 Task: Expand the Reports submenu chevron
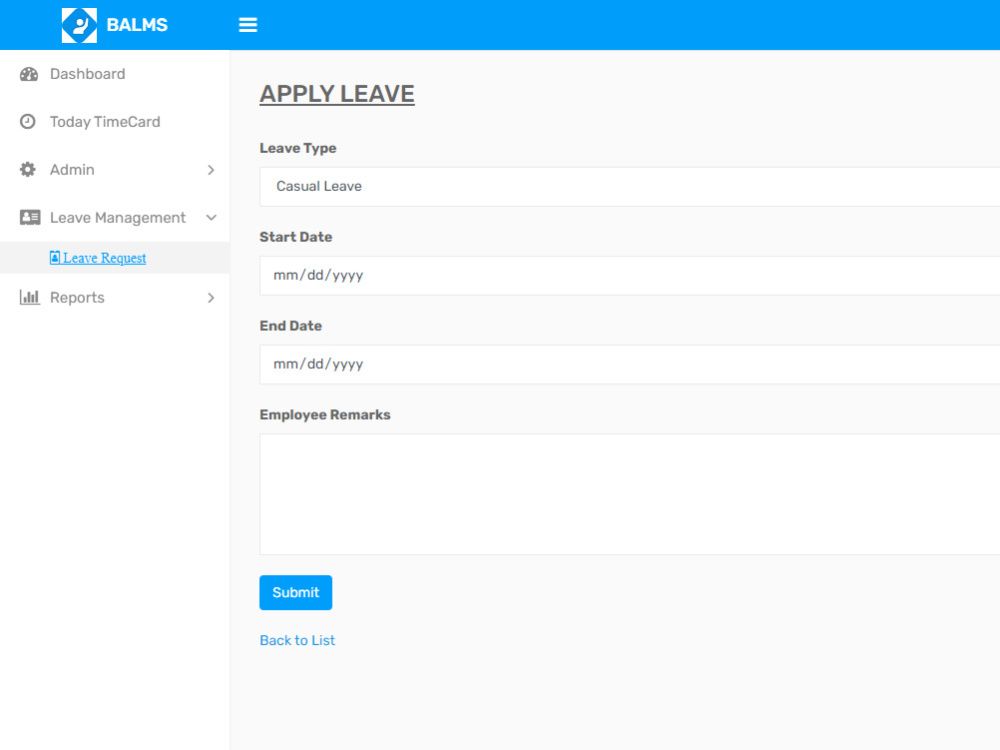211,298
